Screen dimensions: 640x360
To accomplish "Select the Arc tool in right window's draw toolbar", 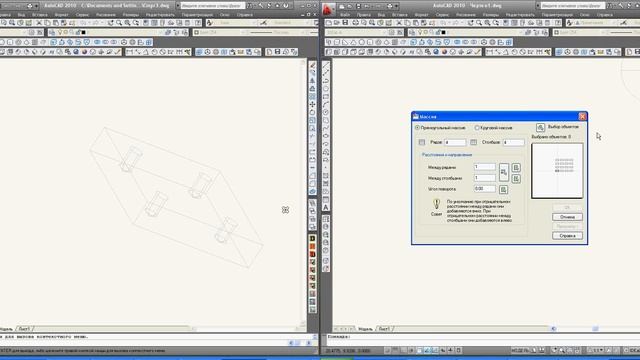I will (326, 104).
